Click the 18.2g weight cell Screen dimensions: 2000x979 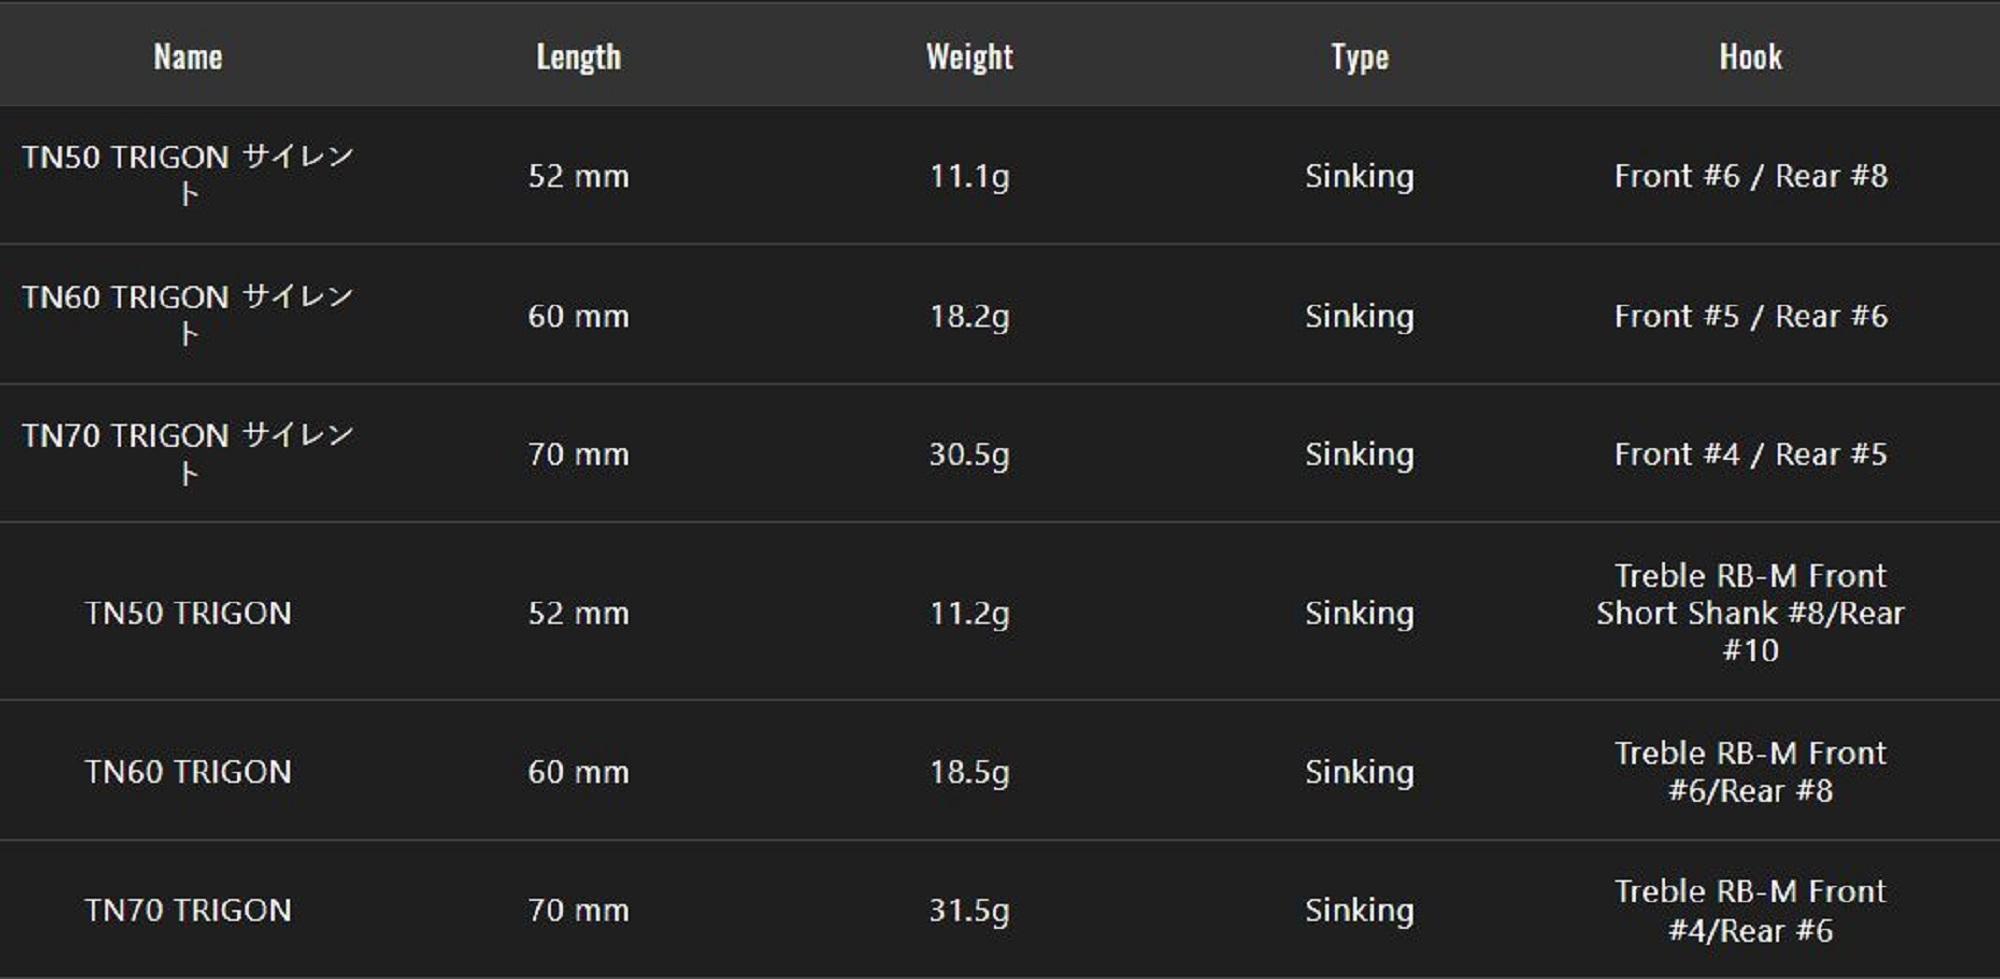[x=969, y=316]
